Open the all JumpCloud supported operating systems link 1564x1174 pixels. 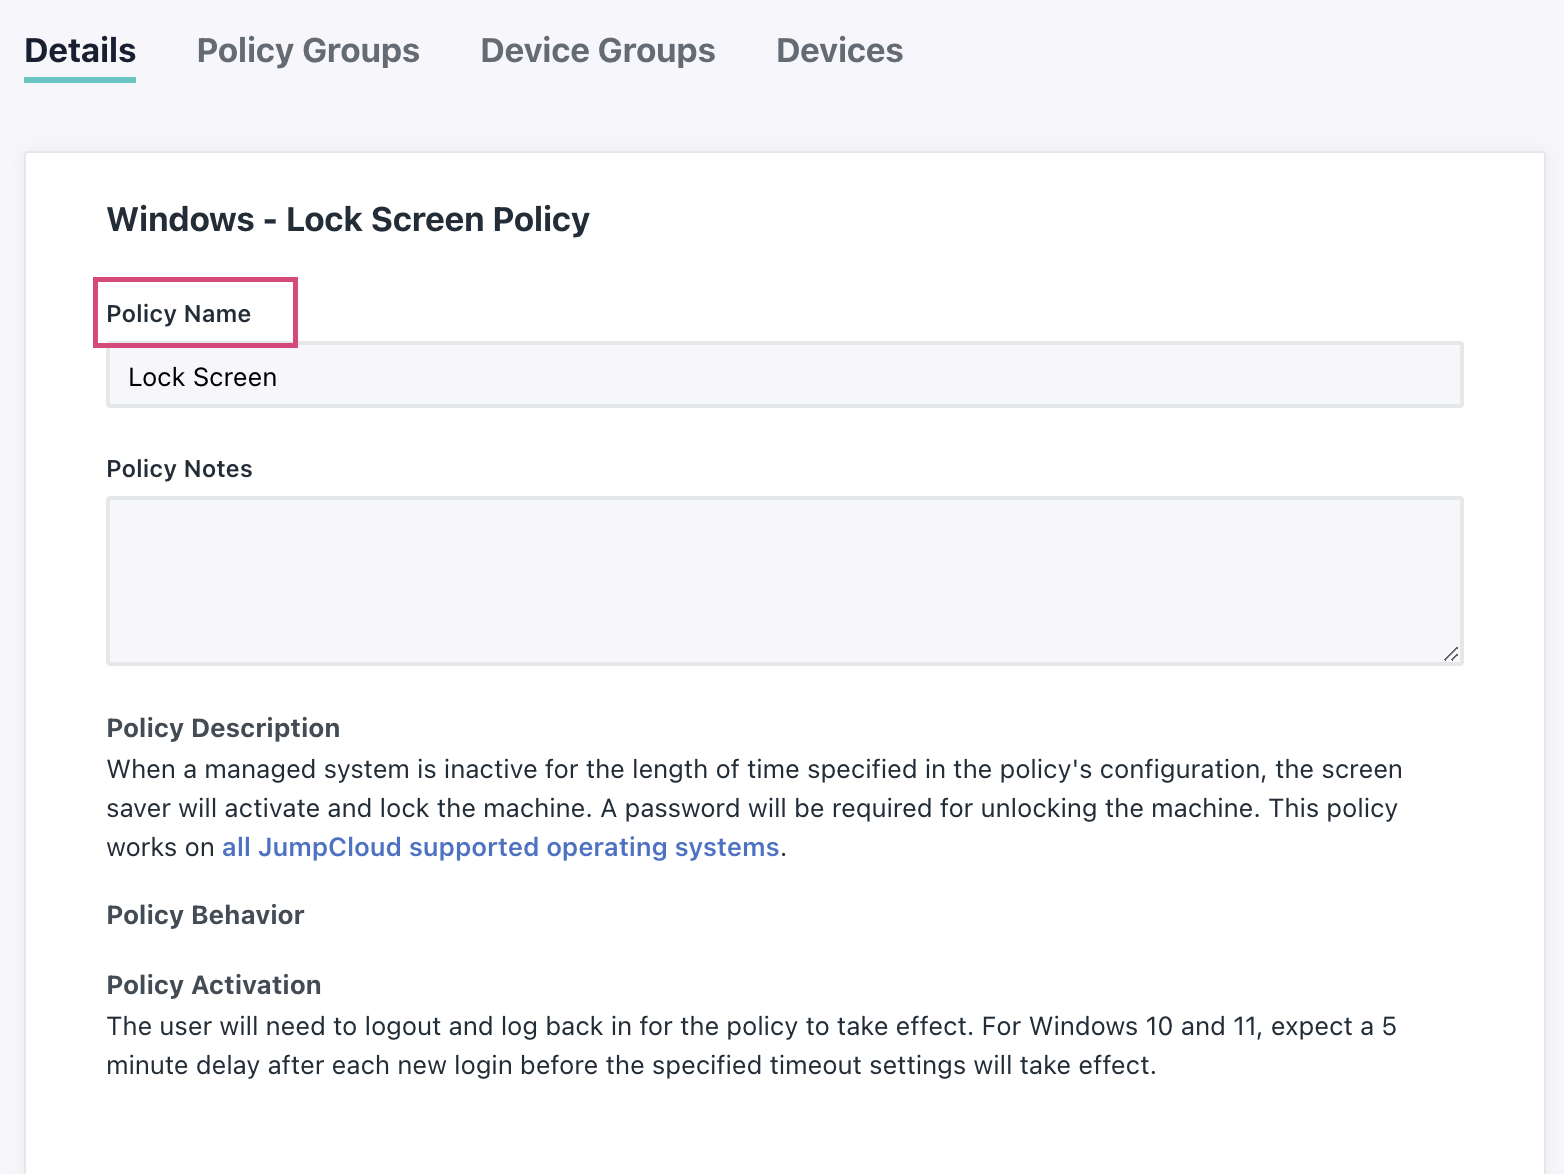coord(500,847)
